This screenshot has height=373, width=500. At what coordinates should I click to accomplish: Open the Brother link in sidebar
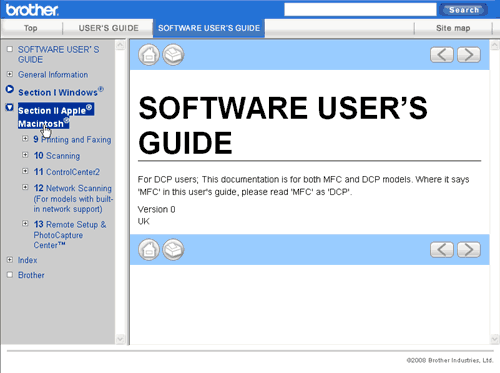pyautogui.click(x=31, y=275)
